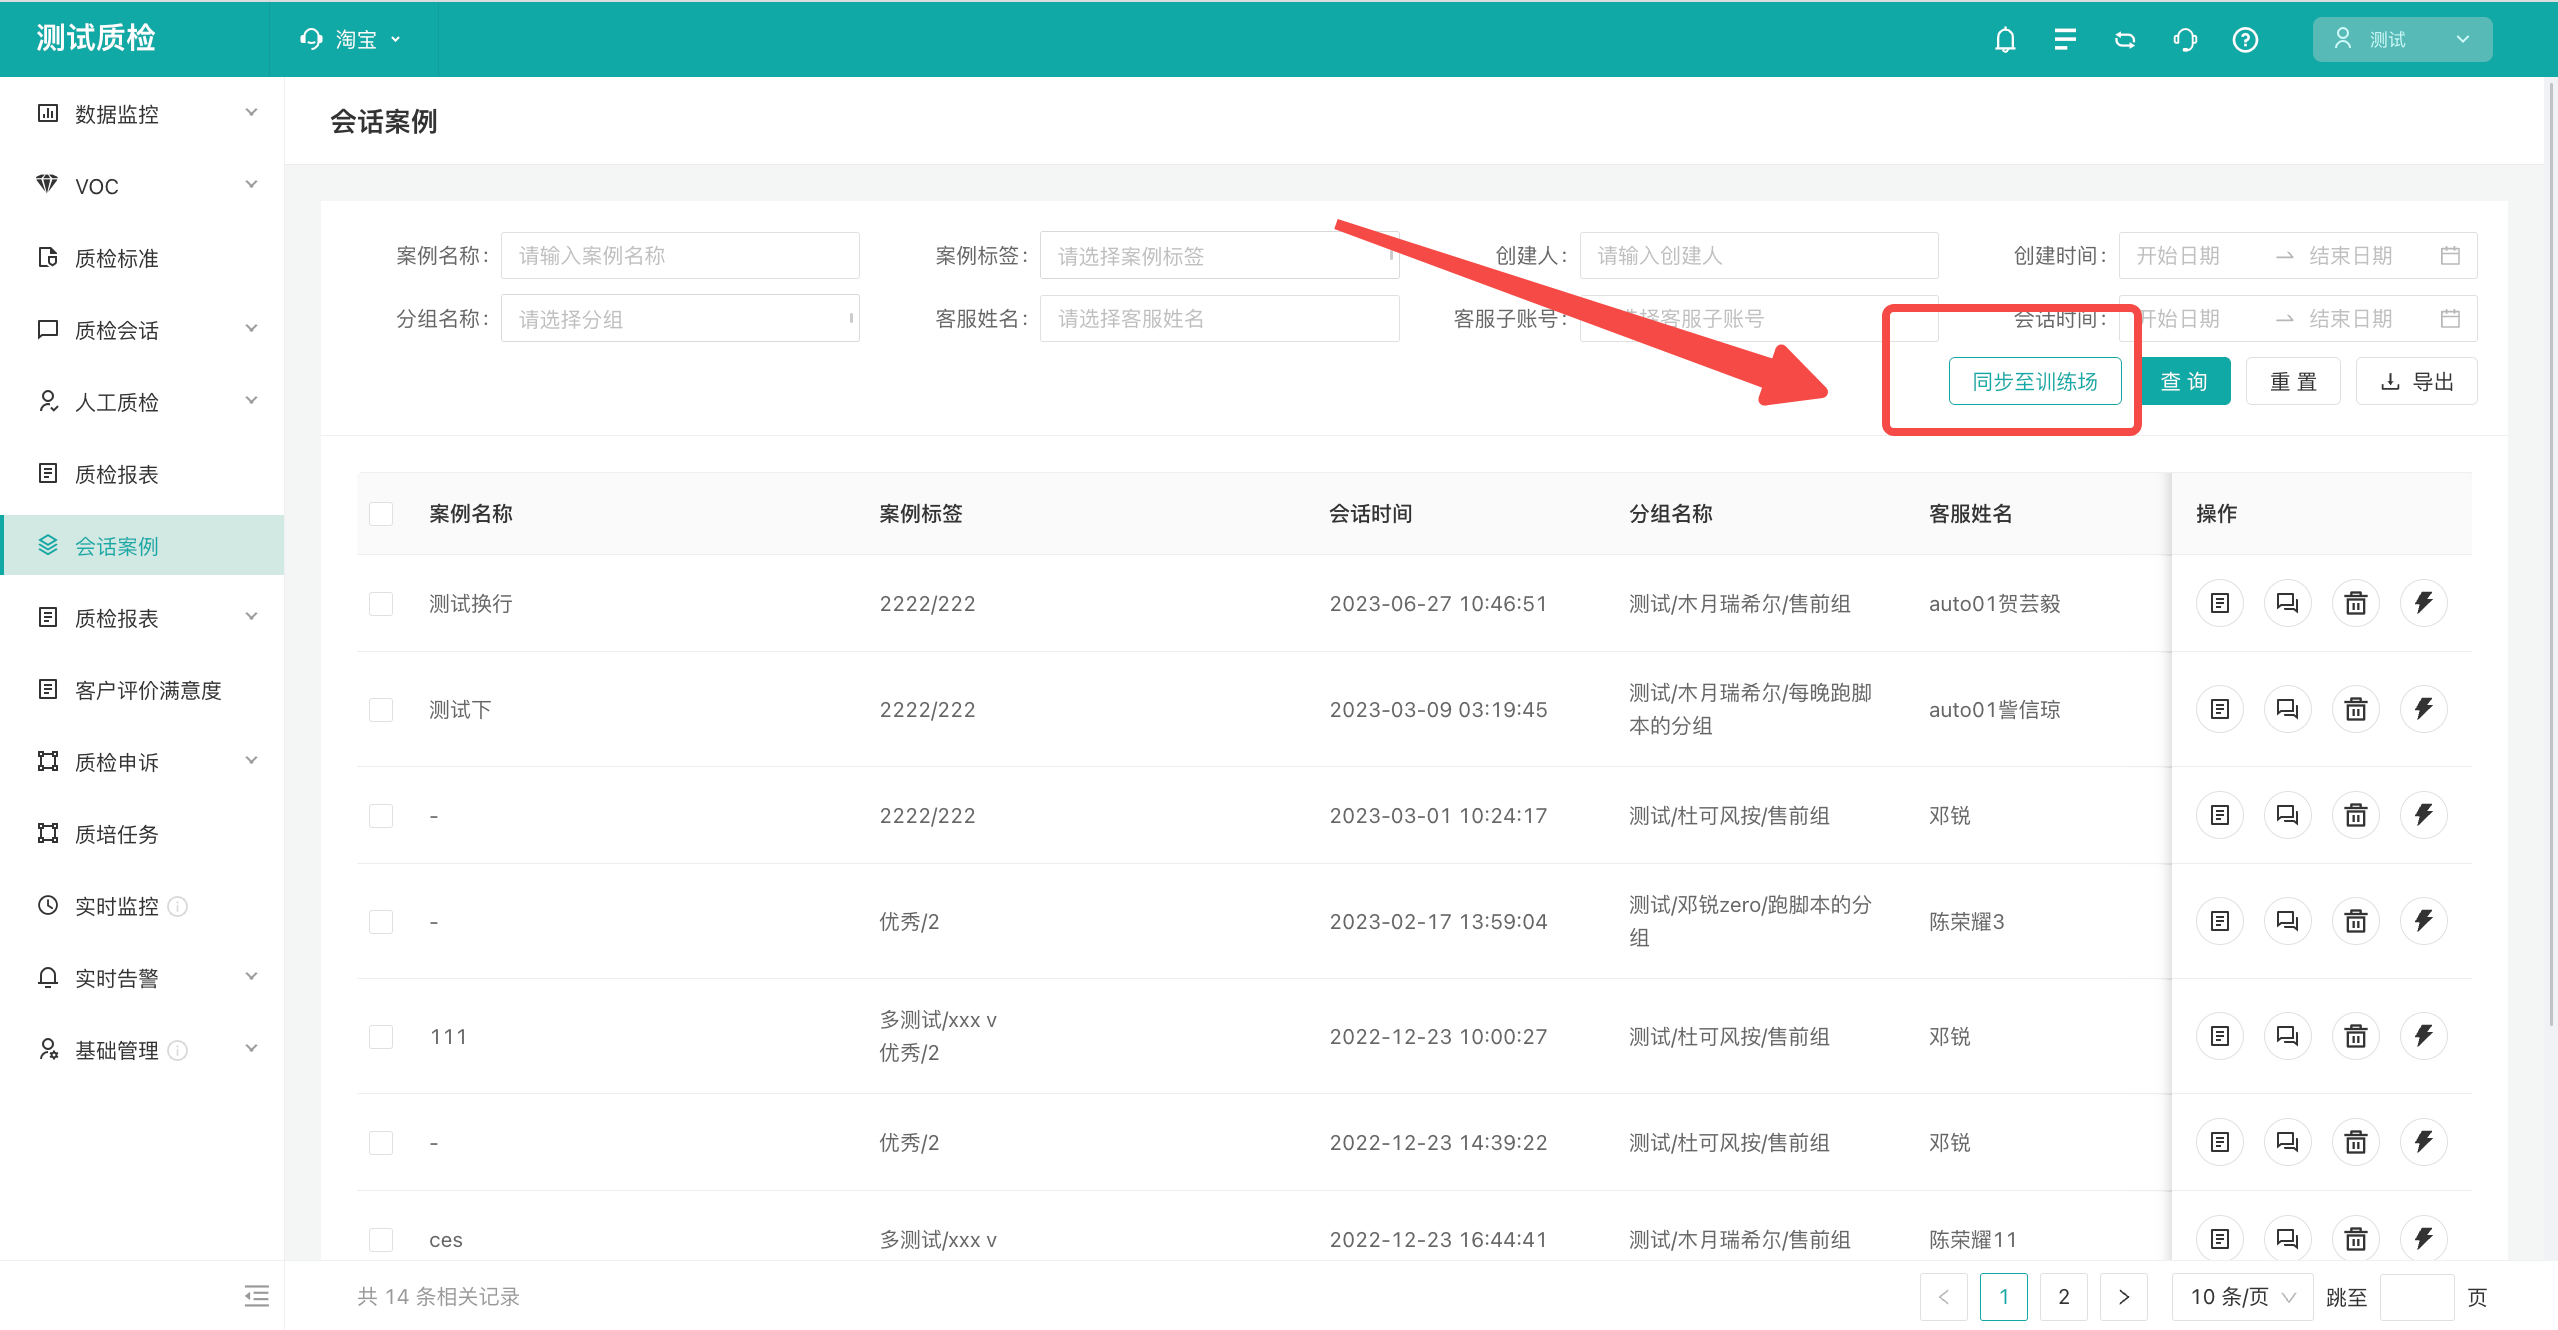Check the box for 测试下 row
Image resolution: width=2558 pixels, height=1330 pixels.
tap(381, 710)
